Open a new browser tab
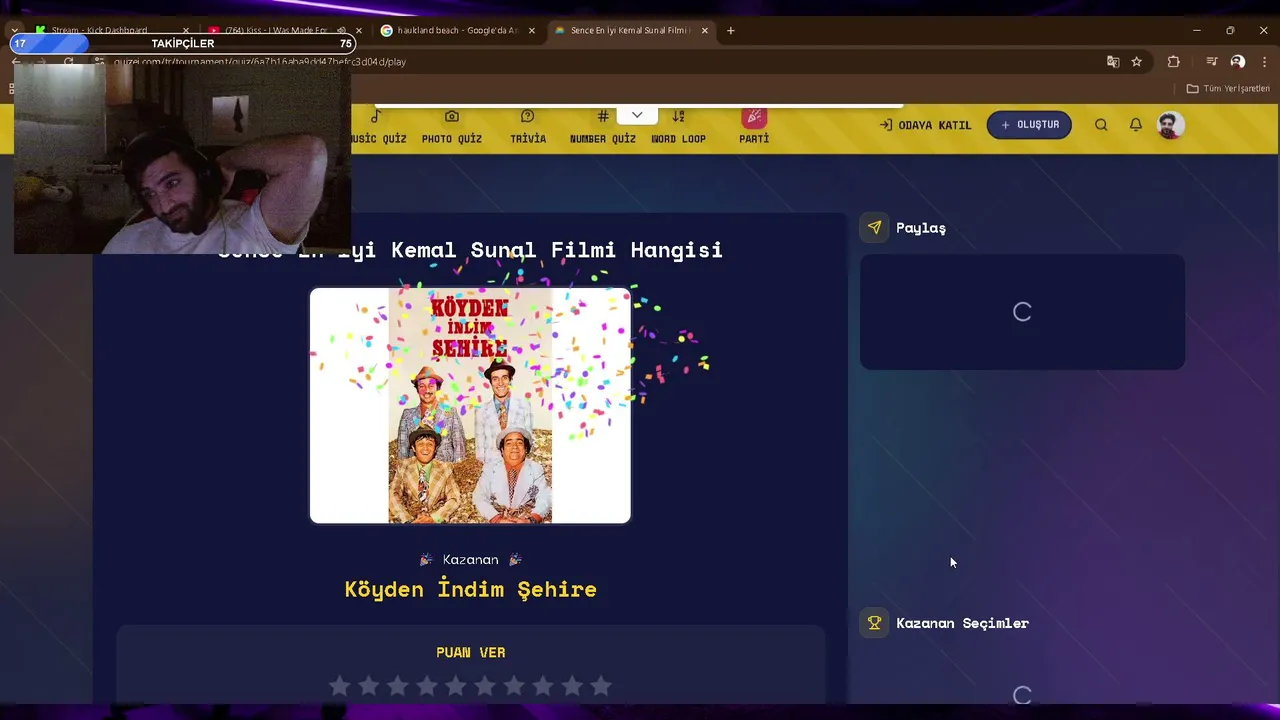This screenshot has height=720, width=1280. tap(731, 31)
